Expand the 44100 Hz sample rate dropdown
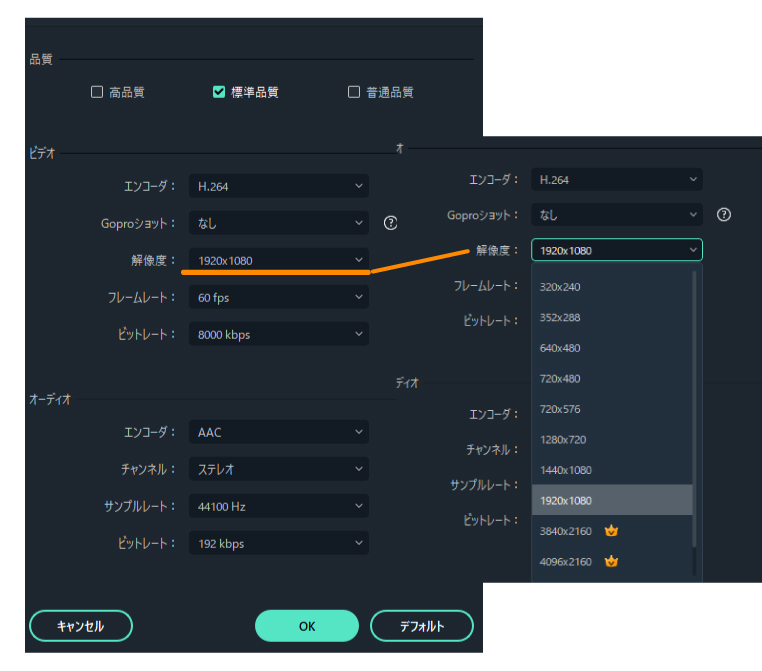762x671 pixels. [278, 506]
